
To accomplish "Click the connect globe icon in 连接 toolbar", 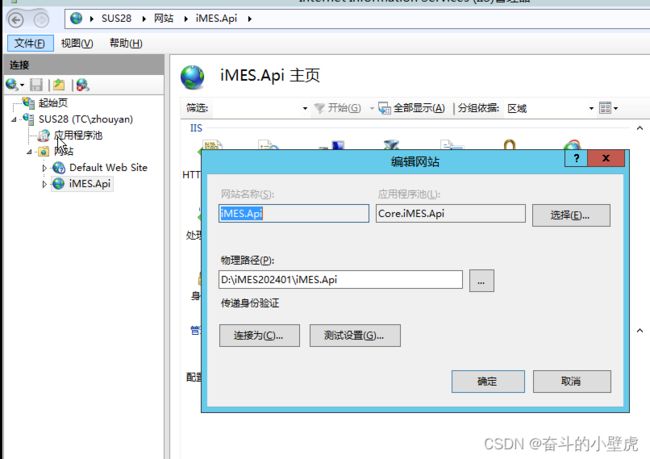I will (12, 85).
